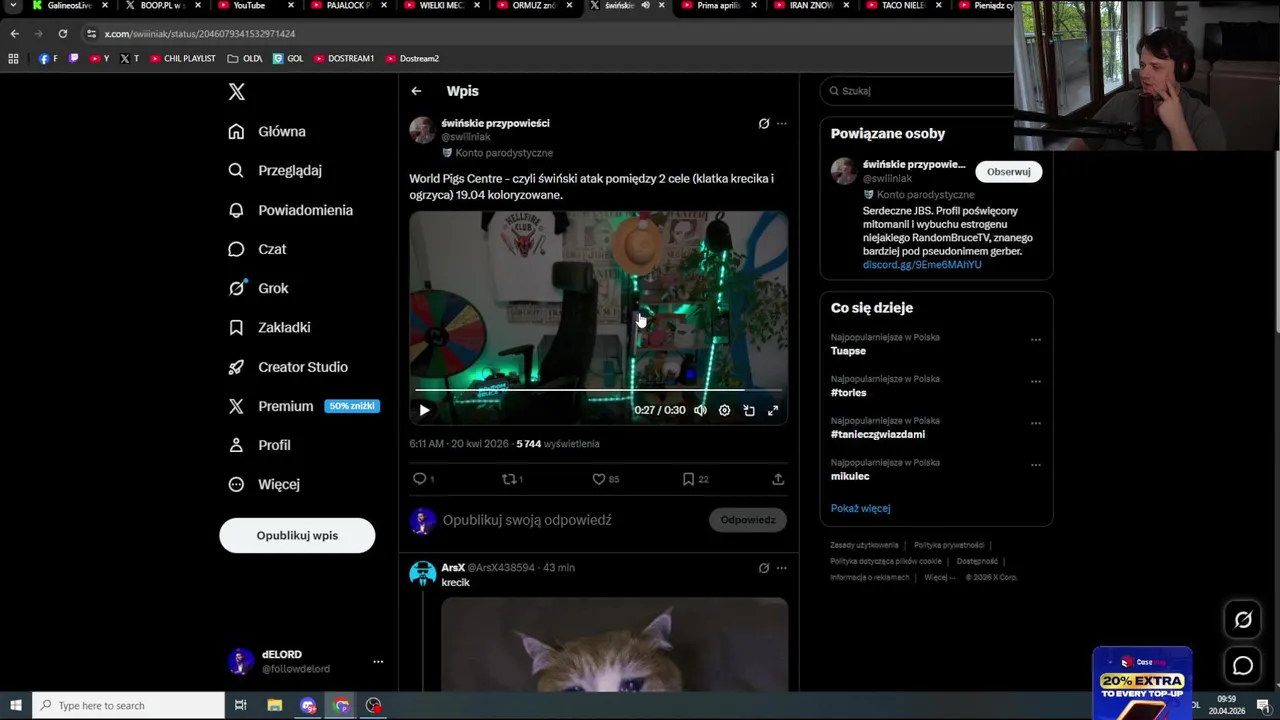Bookmark the main post
The image size is (1280, 720).
688,479
